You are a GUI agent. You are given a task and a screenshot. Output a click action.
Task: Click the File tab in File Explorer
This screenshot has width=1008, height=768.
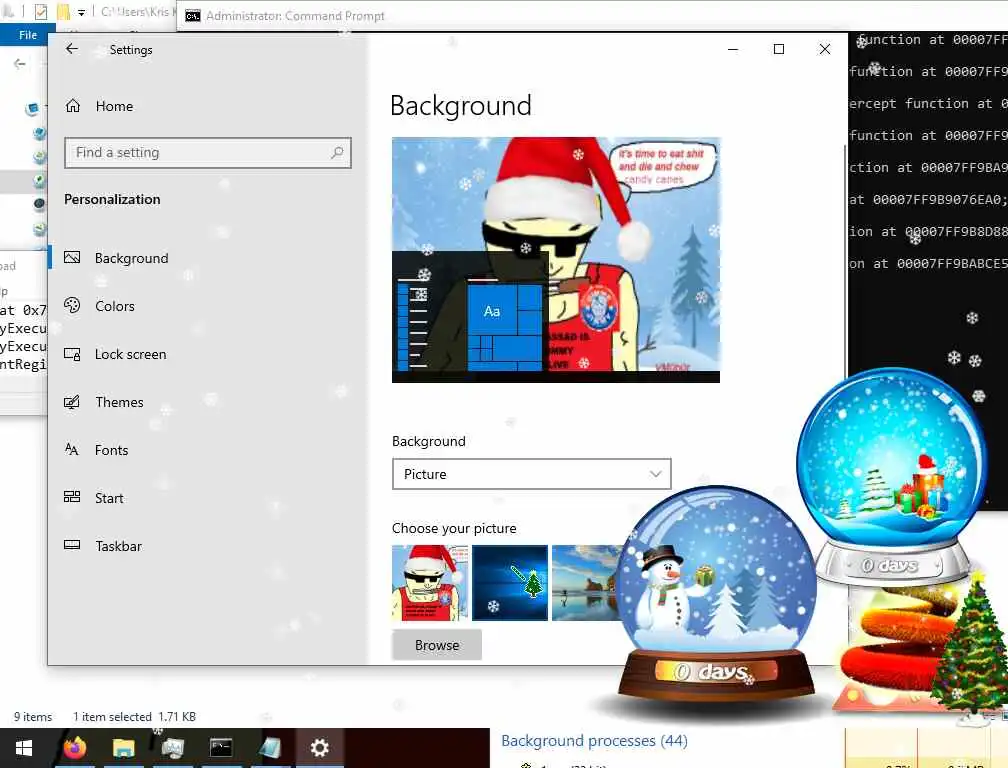pos(28,35)
